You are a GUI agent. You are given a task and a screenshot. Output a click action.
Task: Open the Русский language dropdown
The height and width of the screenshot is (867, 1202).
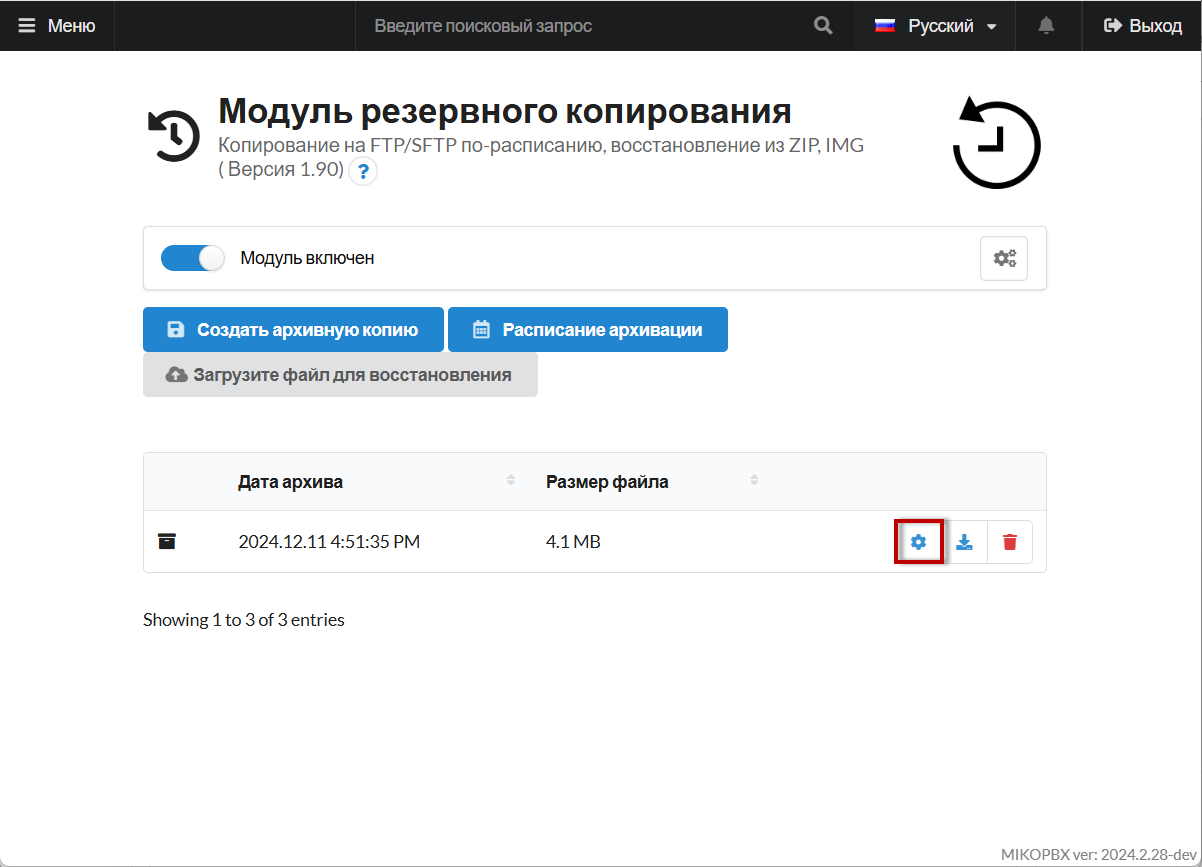coord(935,26)
